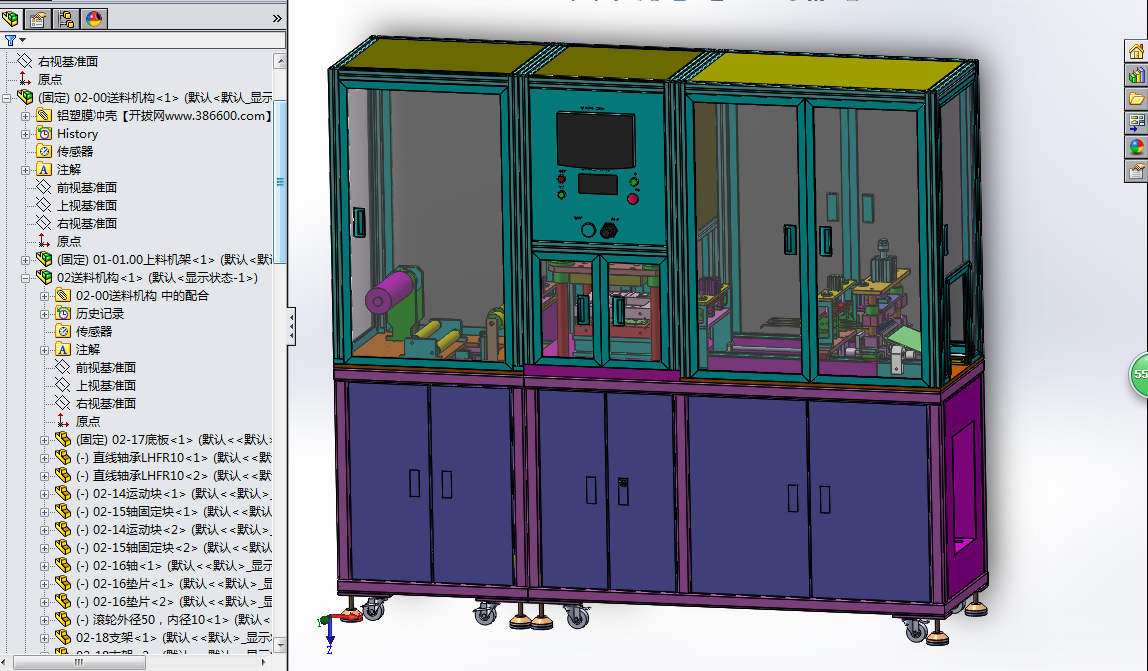Collapse the 02送料机构<1> subassembly
1148x671 pixels.
tap(26, 278)
